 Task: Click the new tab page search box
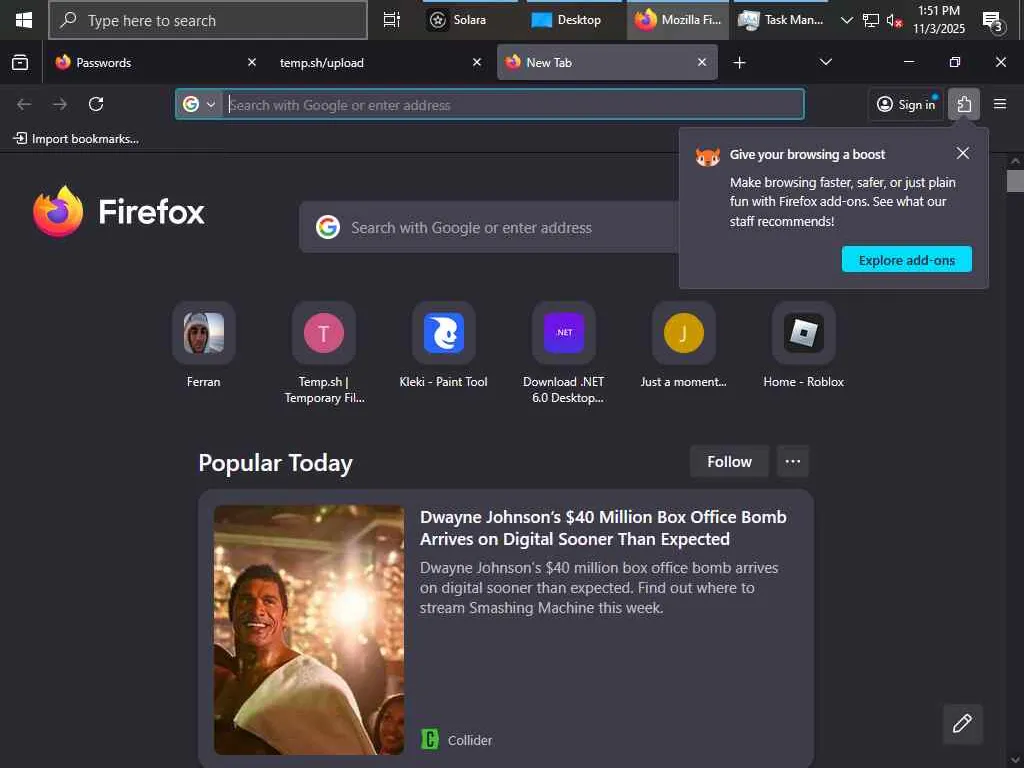click(x=490, y=227)
